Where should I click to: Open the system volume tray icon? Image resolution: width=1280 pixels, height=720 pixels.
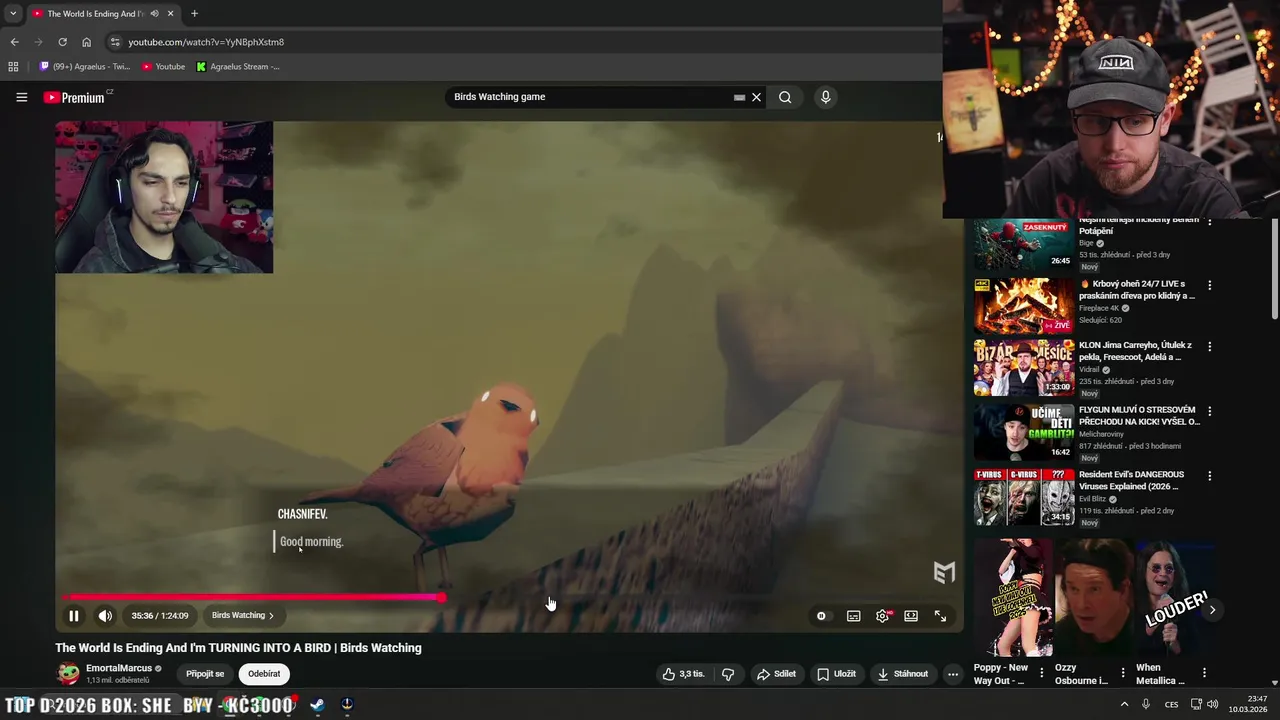pos(1212,704)
